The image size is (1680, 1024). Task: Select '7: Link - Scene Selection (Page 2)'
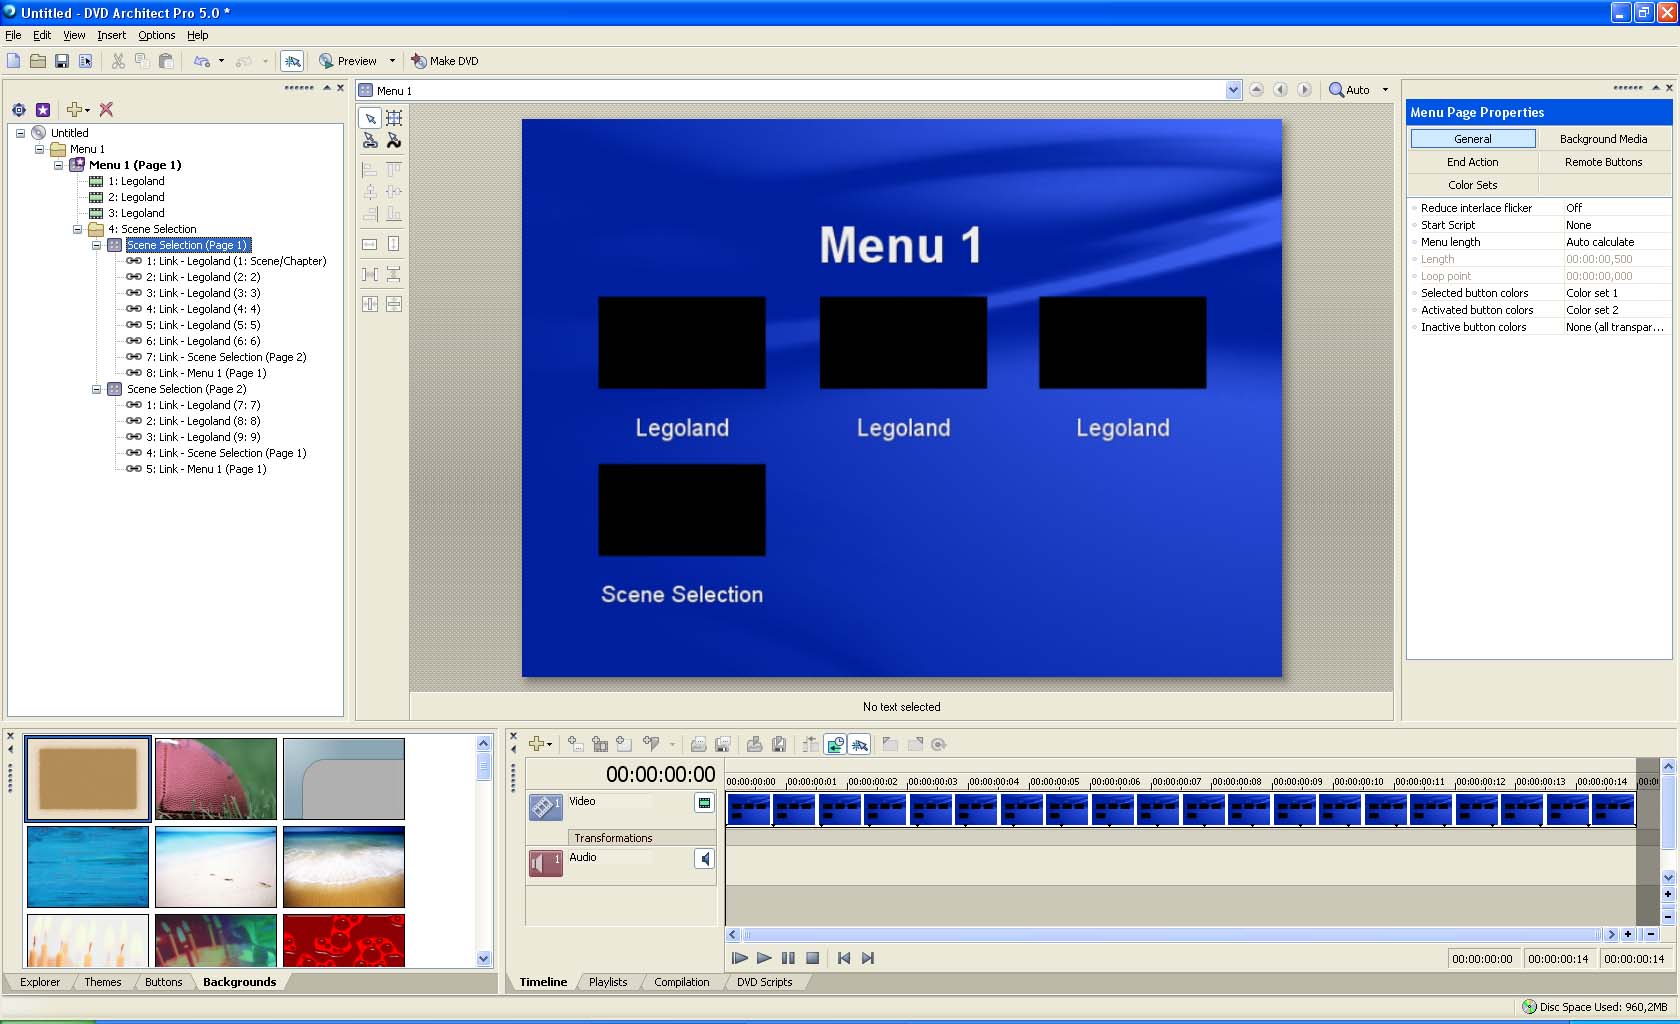click(x=226, y=357)
